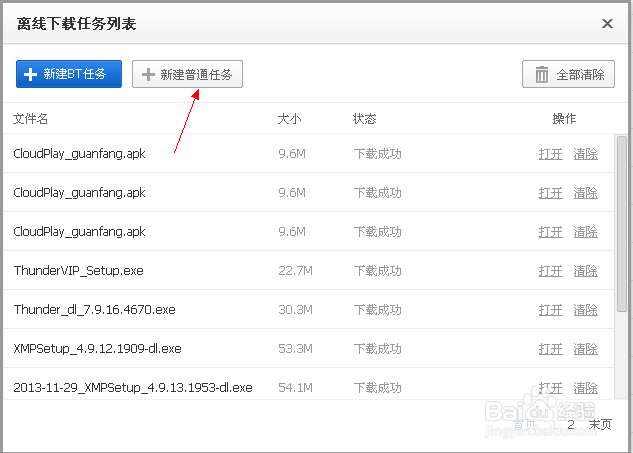Clear the 2013-11-29_XMPSetup_4.9.13.1953-dl.exe task
This screenshot has height=453, width=633.
tap(585, 388)
